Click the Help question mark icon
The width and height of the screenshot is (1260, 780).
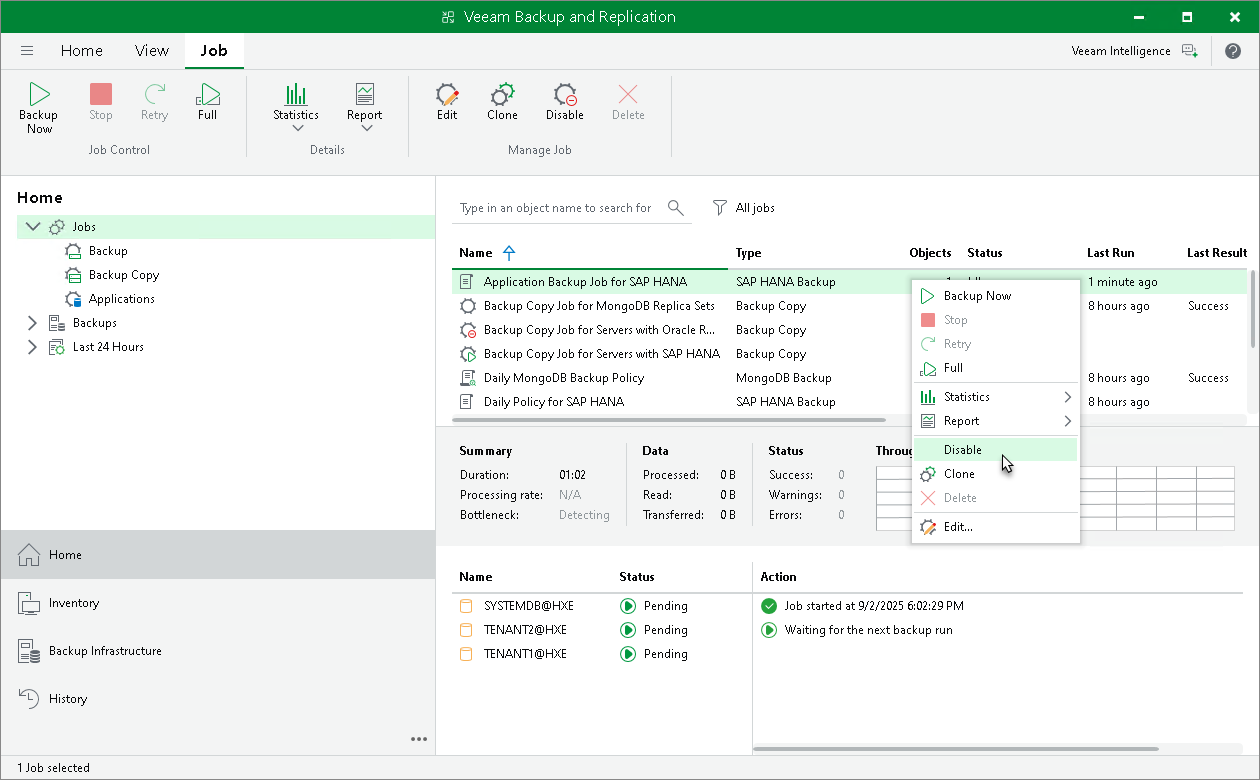tap(1233, 50)
